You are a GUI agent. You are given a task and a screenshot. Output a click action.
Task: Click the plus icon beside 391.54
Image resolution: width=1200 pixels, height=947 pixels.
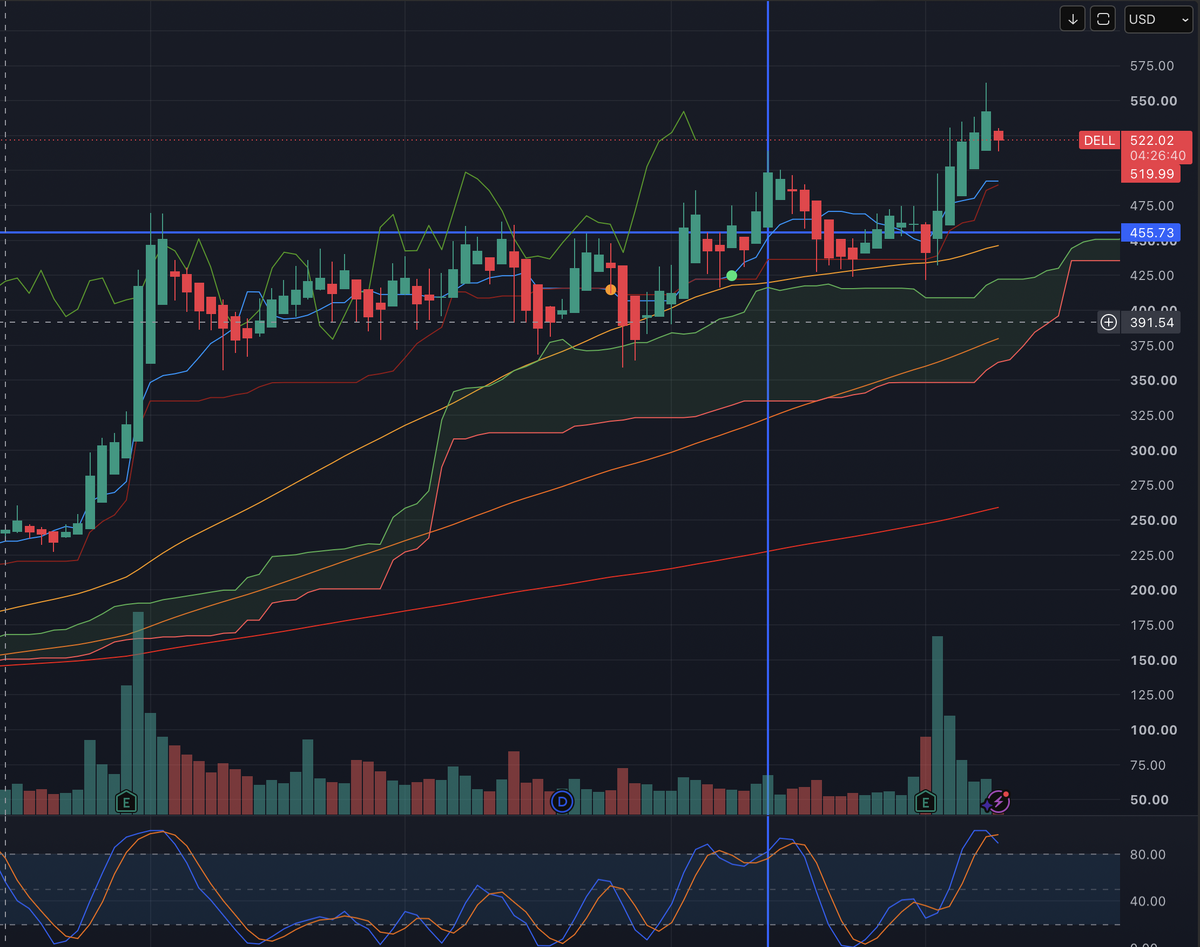click(1108, 322)
